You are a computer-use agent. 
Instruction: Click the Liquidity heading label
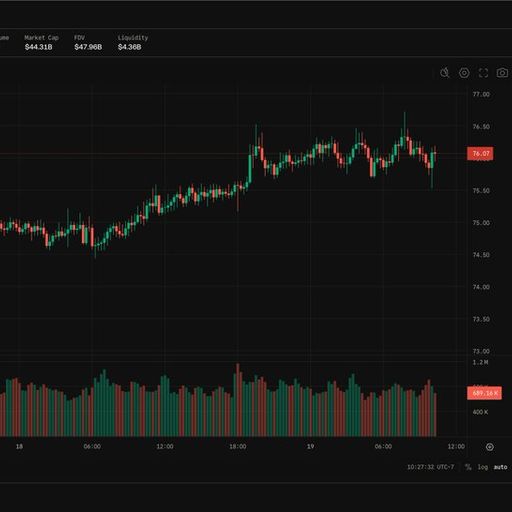(133, 38)
